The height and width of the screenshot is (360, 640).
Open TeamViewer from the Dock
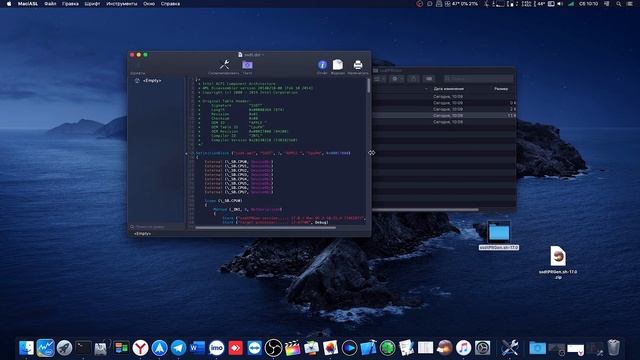(254, 348)
